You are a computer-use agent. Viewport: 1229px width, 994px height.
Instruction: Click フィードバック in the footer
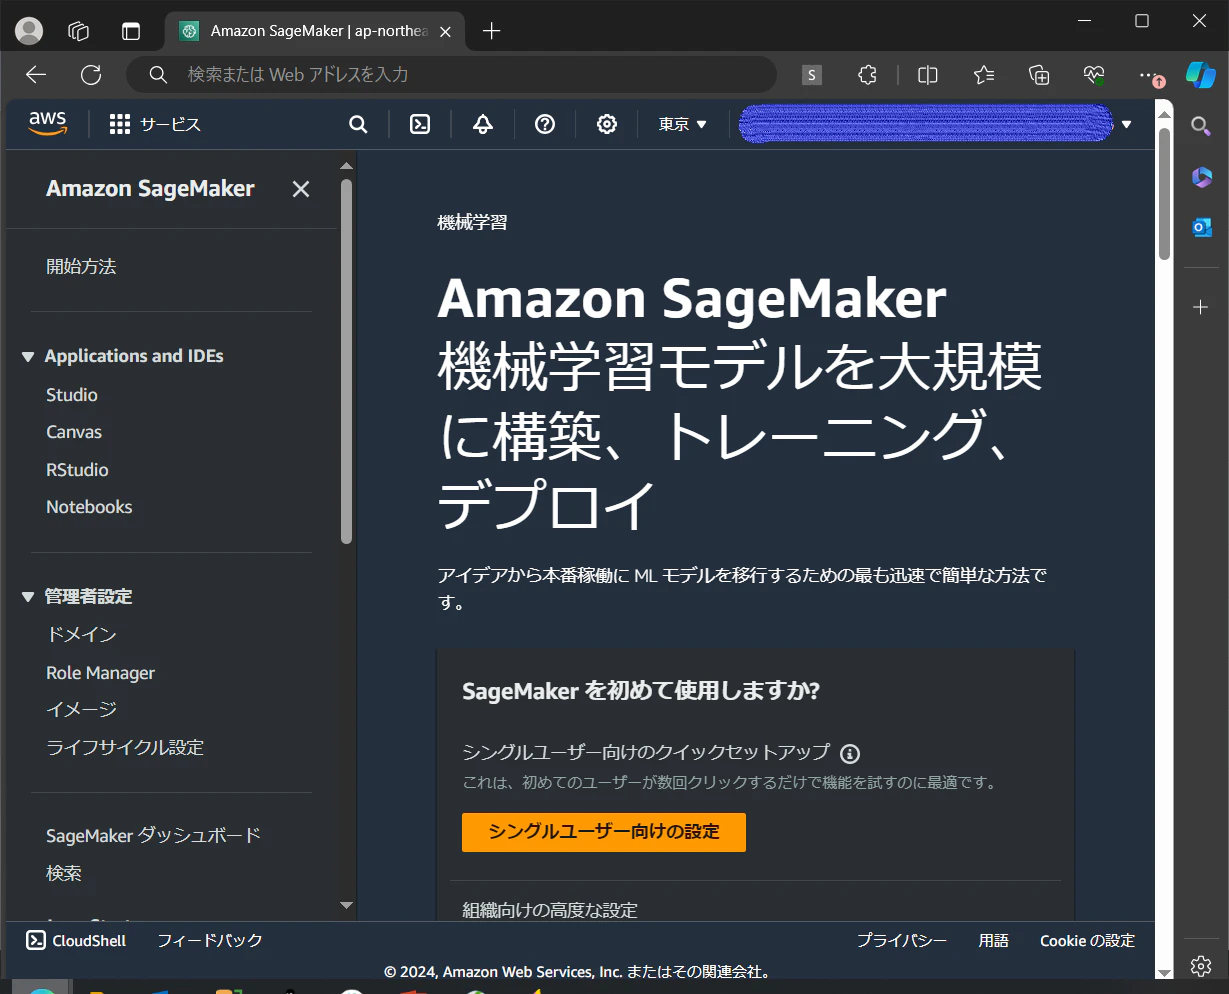pyautogui.click(x=210, y=940)
